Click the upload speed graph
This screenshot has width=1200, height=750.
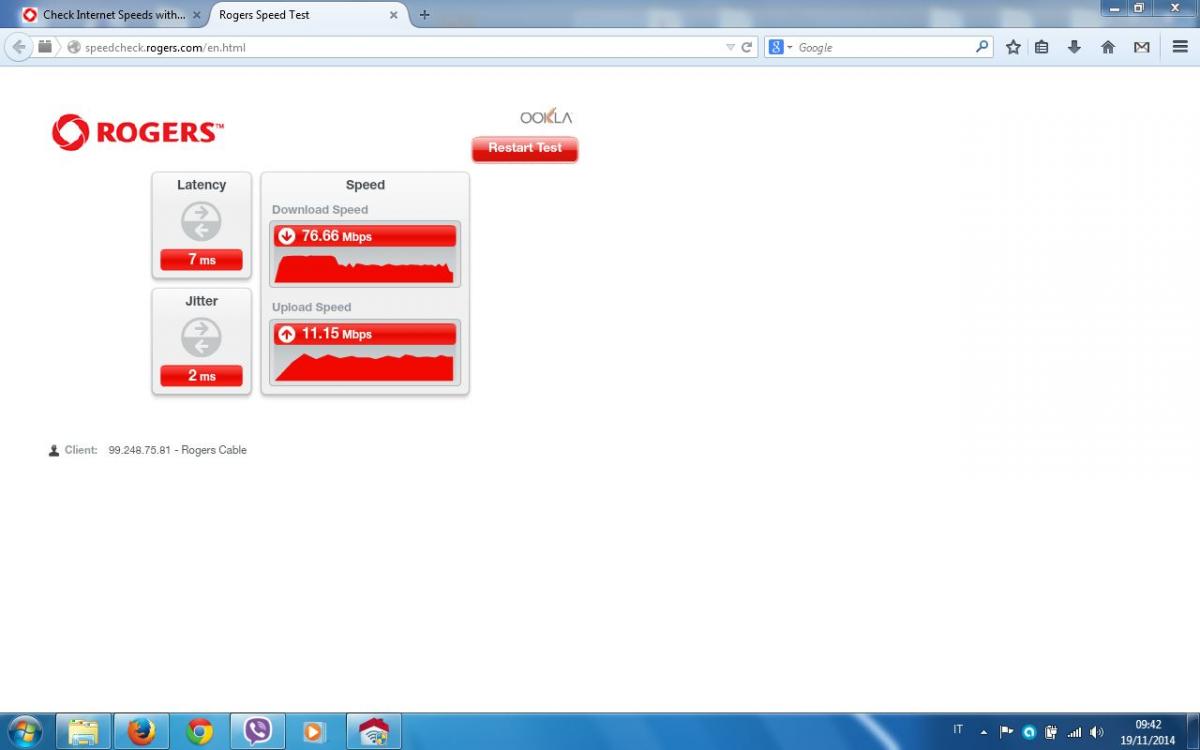[365, 366]
